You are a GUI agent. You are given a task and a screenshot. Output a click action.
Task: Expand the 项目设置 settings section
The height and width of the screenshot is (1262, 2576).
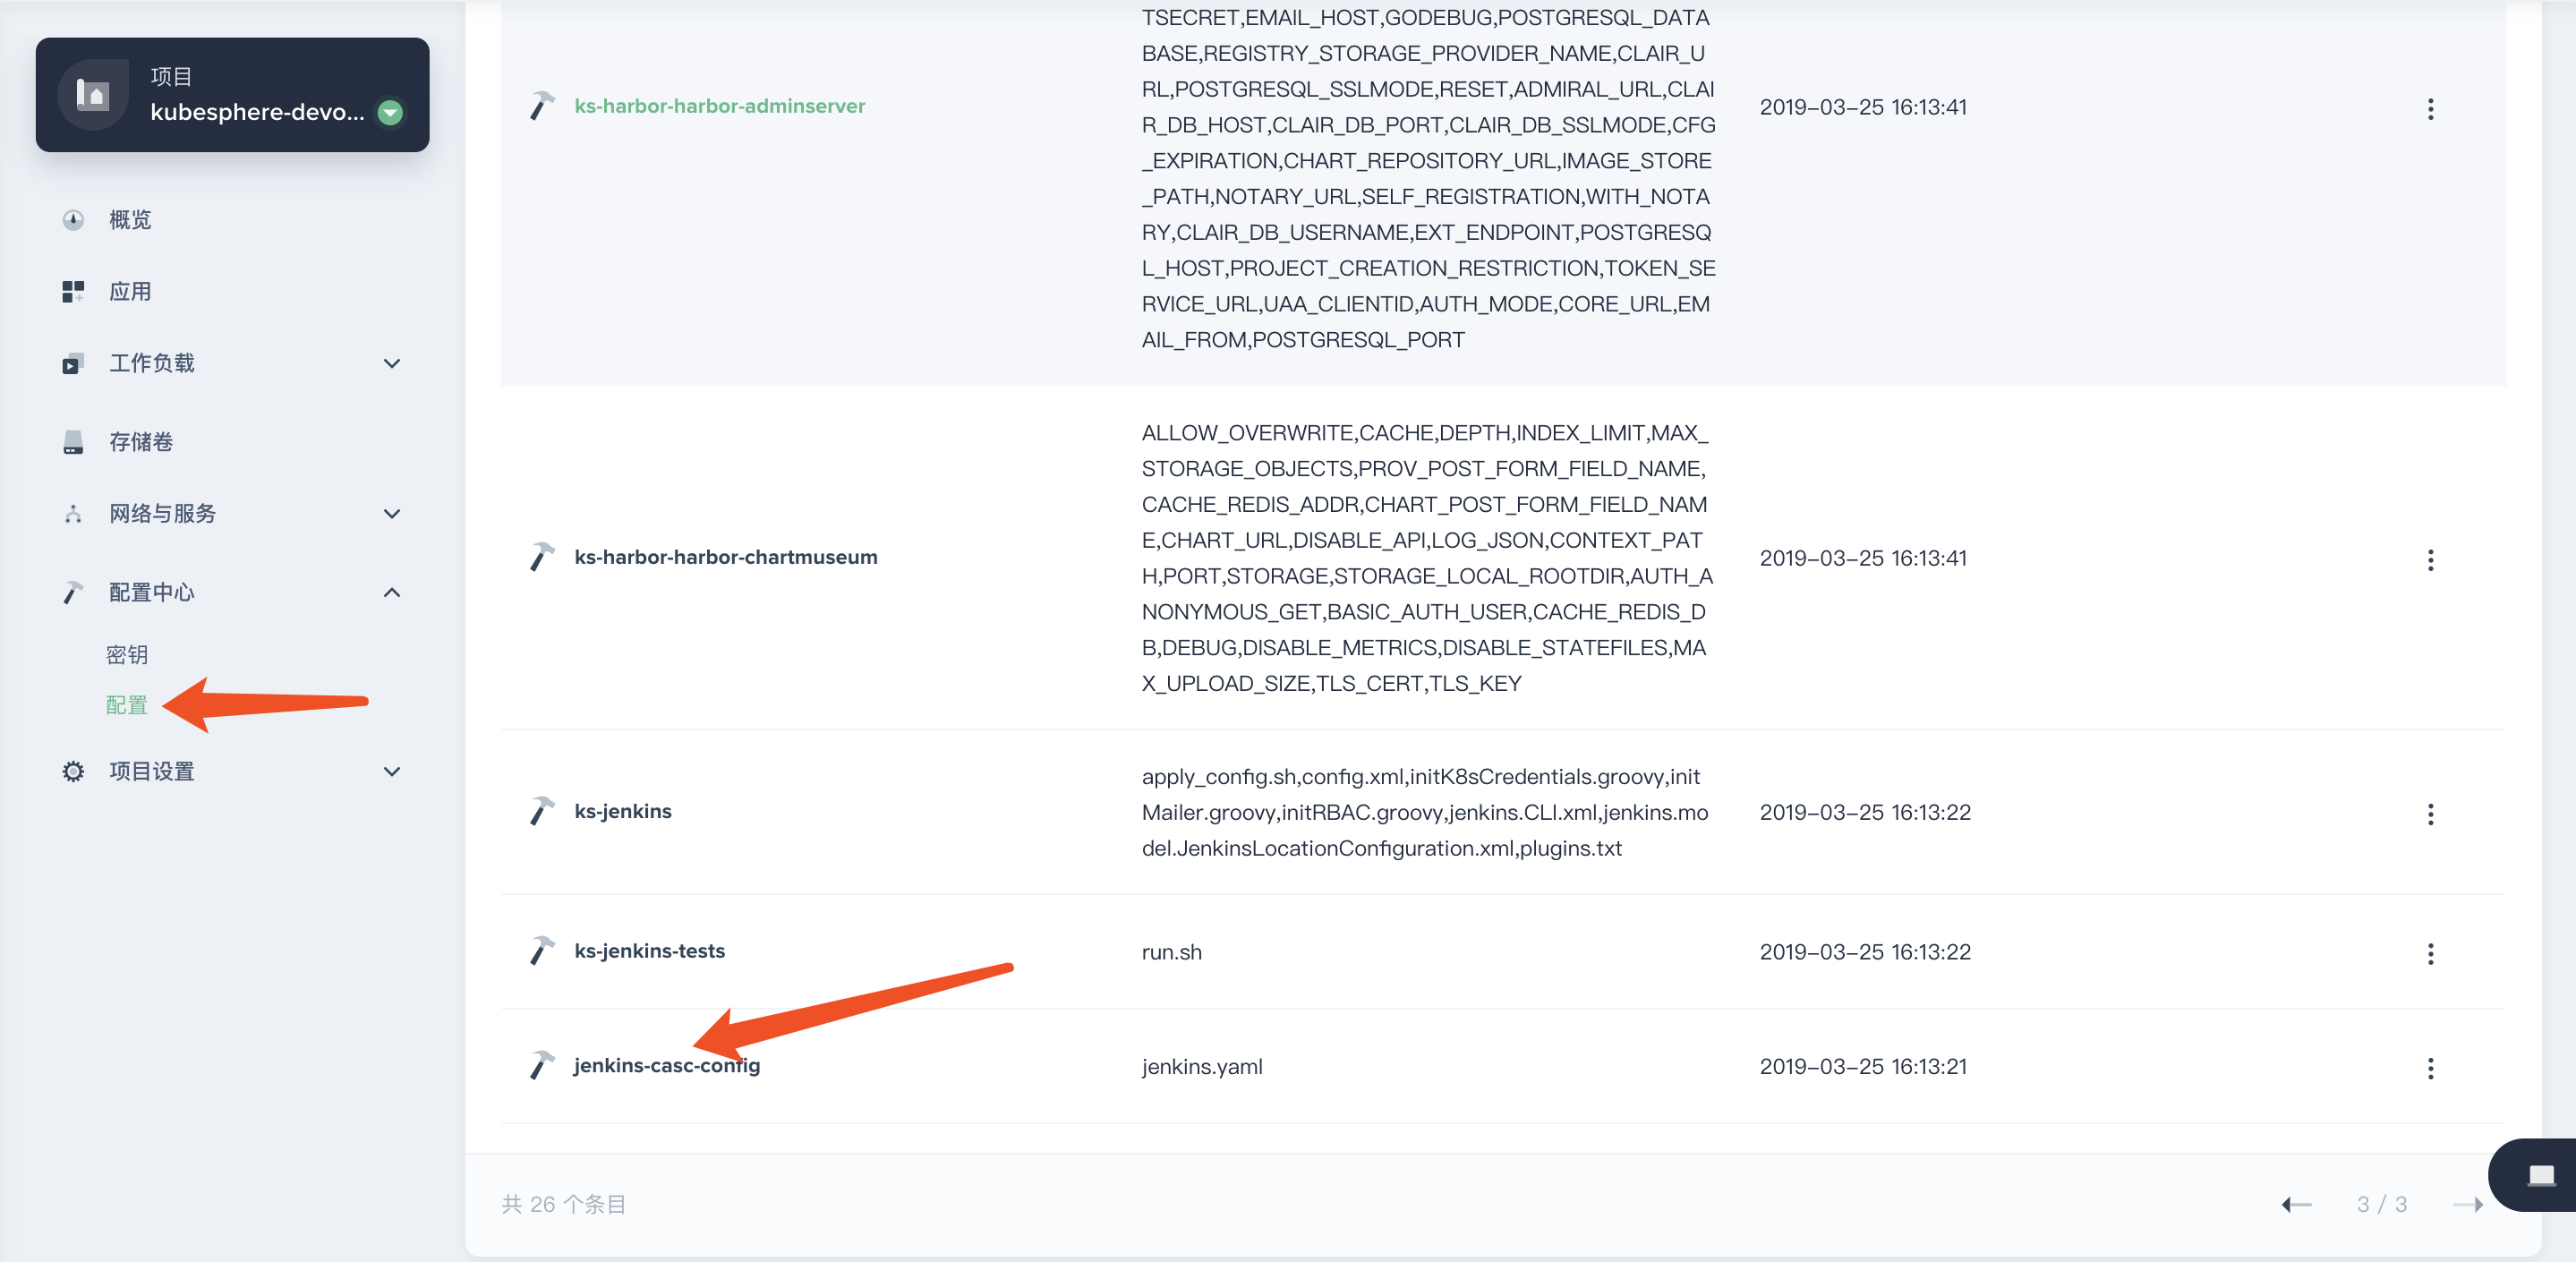[x=392, y=771]
